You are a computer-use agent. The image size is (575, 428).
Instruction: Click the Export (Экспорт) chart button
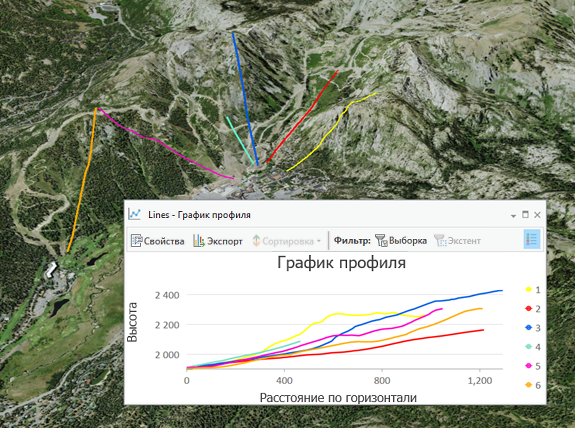(x=218, y=241)
